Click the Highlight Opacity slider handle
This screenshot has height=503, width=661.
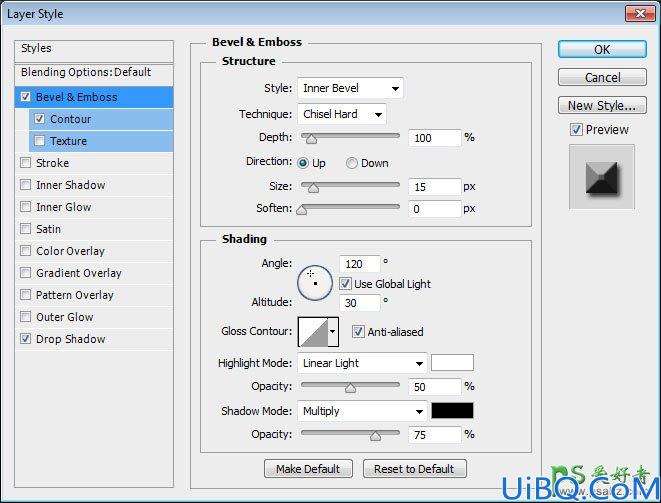point(350,388)
